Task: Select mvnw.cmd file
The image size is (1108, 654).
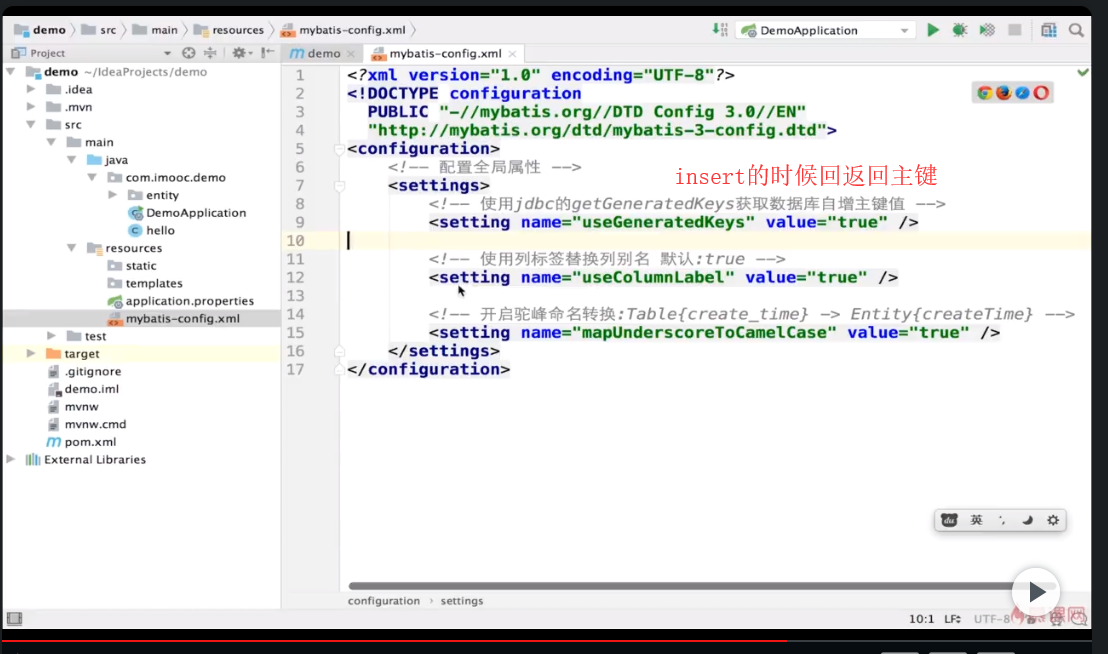Action: [86, 424]
